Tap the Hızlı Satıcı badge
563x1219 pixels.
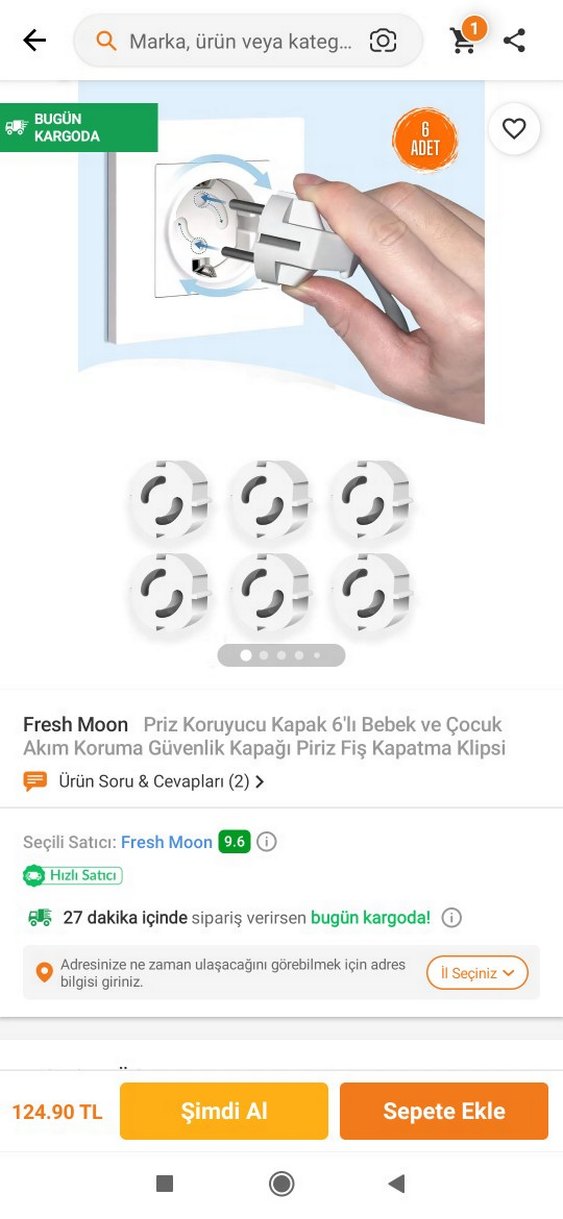(x=73, y=875)
